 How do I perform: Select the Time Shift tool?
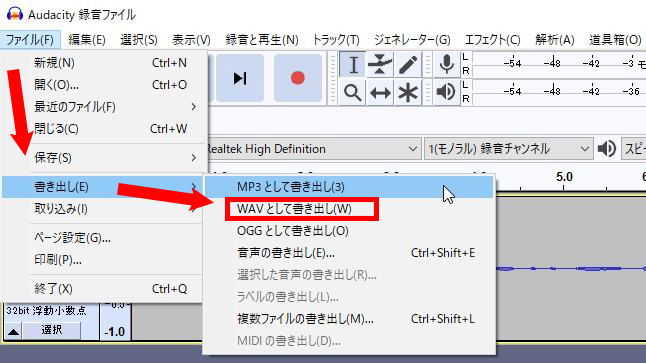[x=380, y=93]
